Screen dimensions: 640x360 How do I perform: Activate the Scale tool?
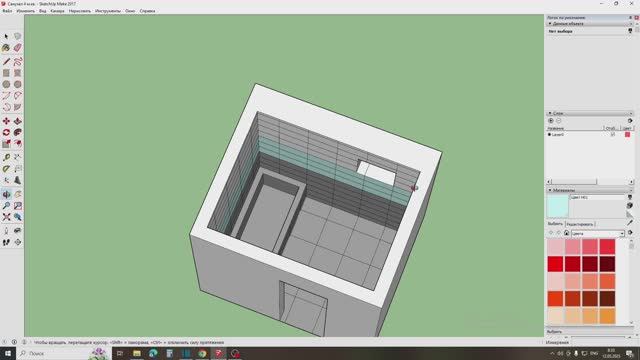coord(6,144)
